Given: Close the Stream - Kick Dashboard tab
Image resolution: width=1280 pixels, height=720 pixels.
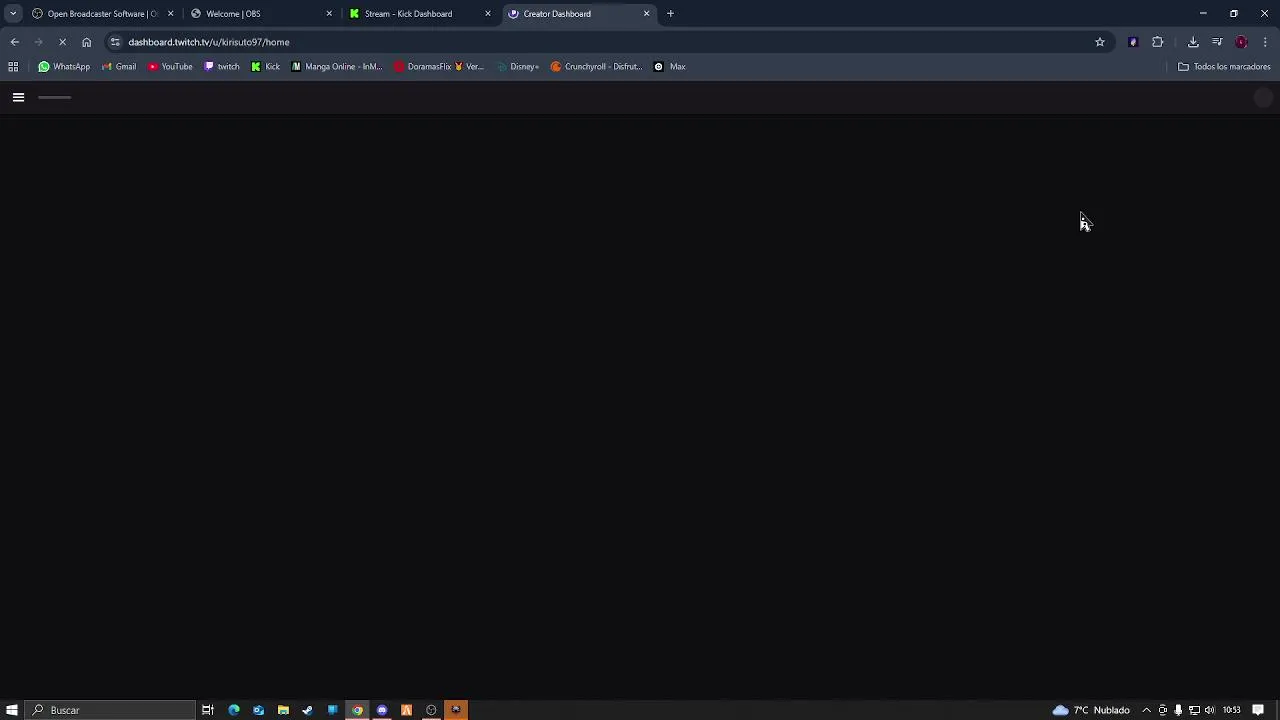Looking at the screenshot, I should (x=488, y=13).
